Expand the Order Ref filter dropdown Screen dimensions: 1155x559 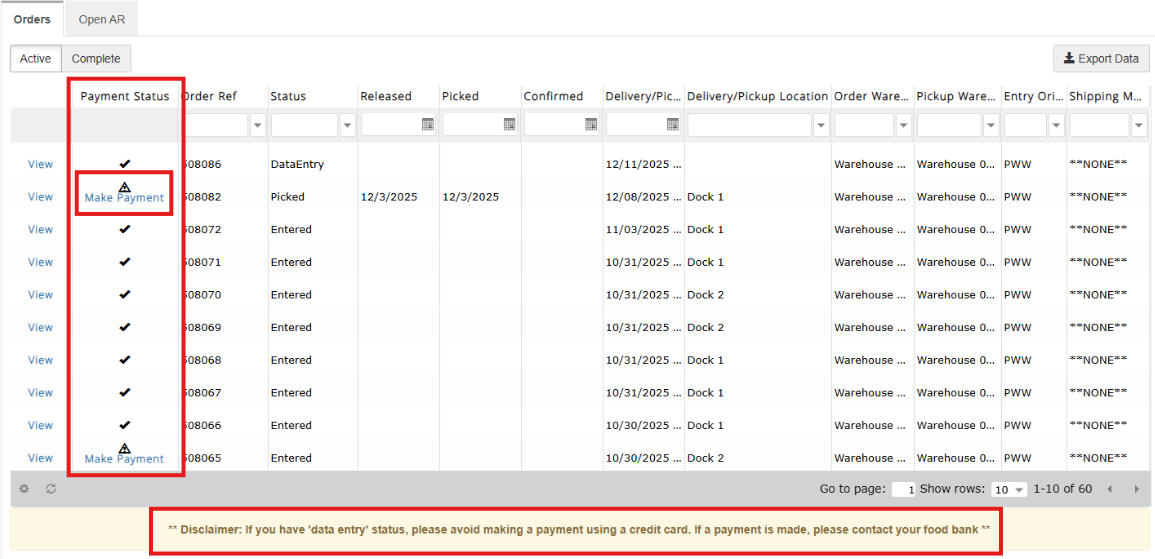[x=258, y=125]
